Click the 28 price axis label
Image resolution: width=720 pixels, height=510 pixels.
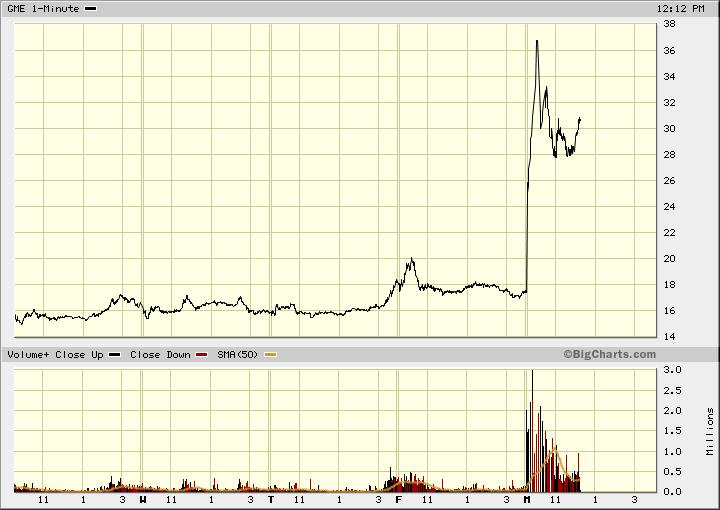point(669,155)
